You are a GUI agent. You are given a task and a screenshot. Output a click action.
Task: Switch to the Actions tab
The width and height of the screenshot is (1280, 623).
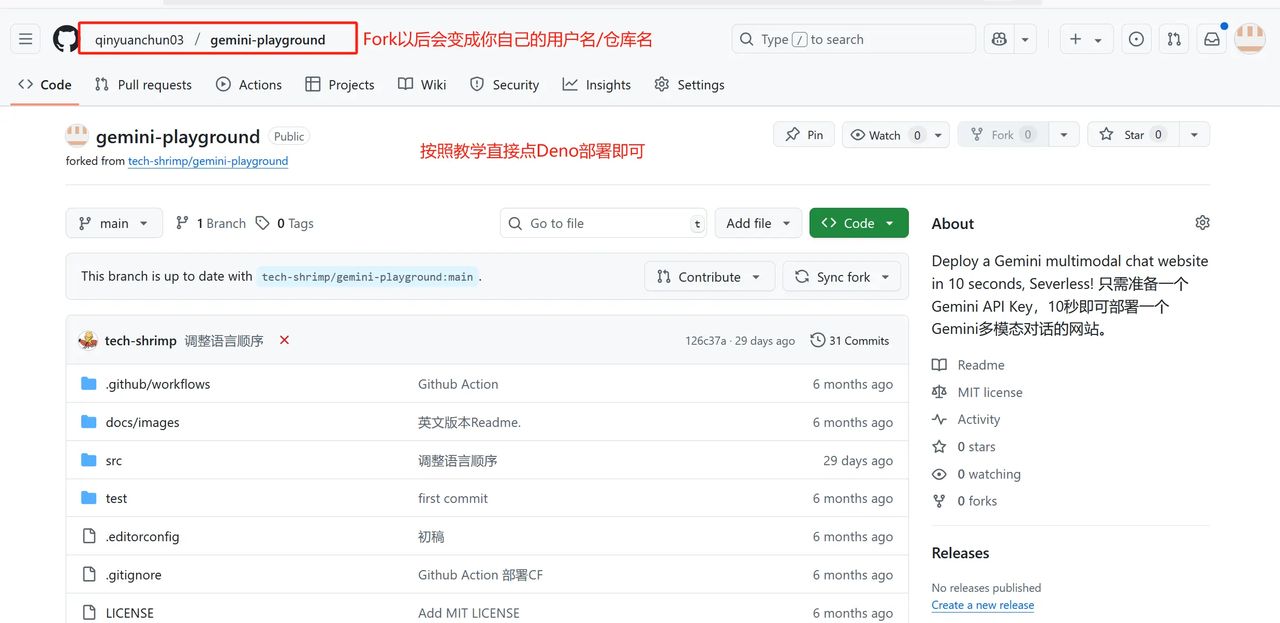[x=248, y=84]
